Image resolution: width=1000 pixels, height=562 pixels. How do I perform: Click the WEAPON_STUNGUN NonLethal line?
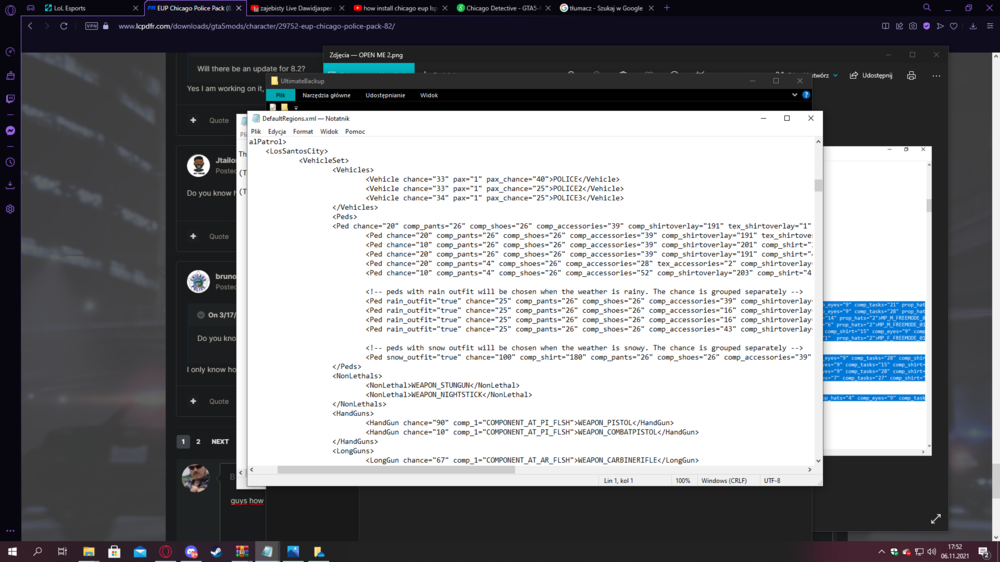point(443,385)
